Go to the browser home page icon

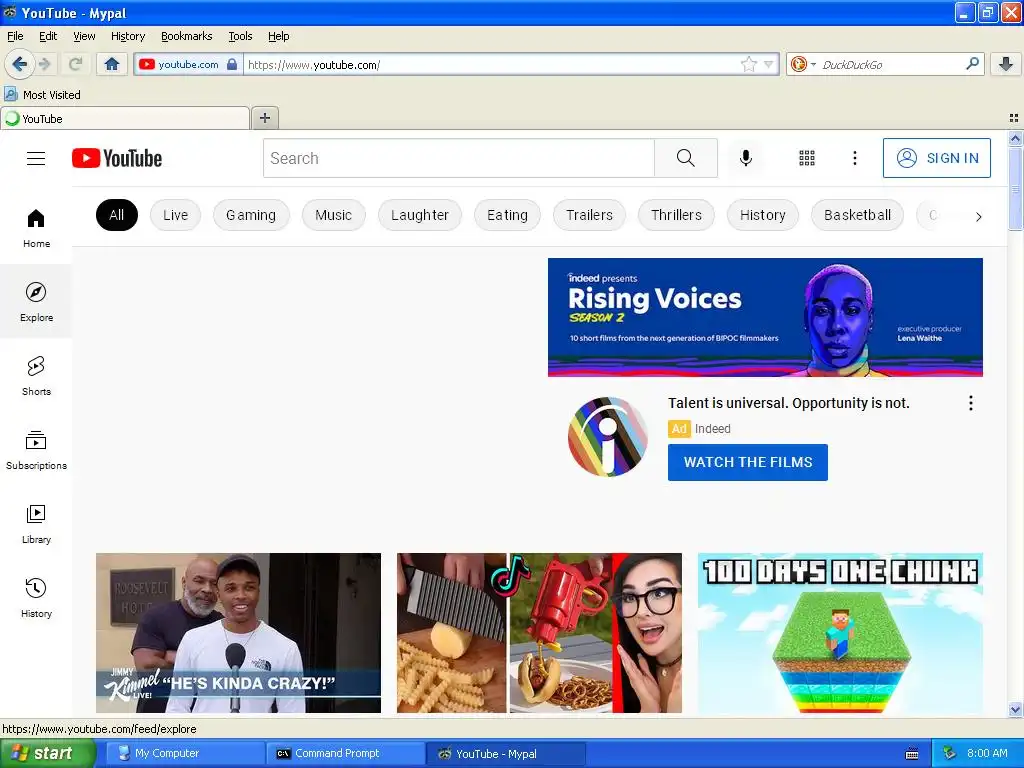112,64
